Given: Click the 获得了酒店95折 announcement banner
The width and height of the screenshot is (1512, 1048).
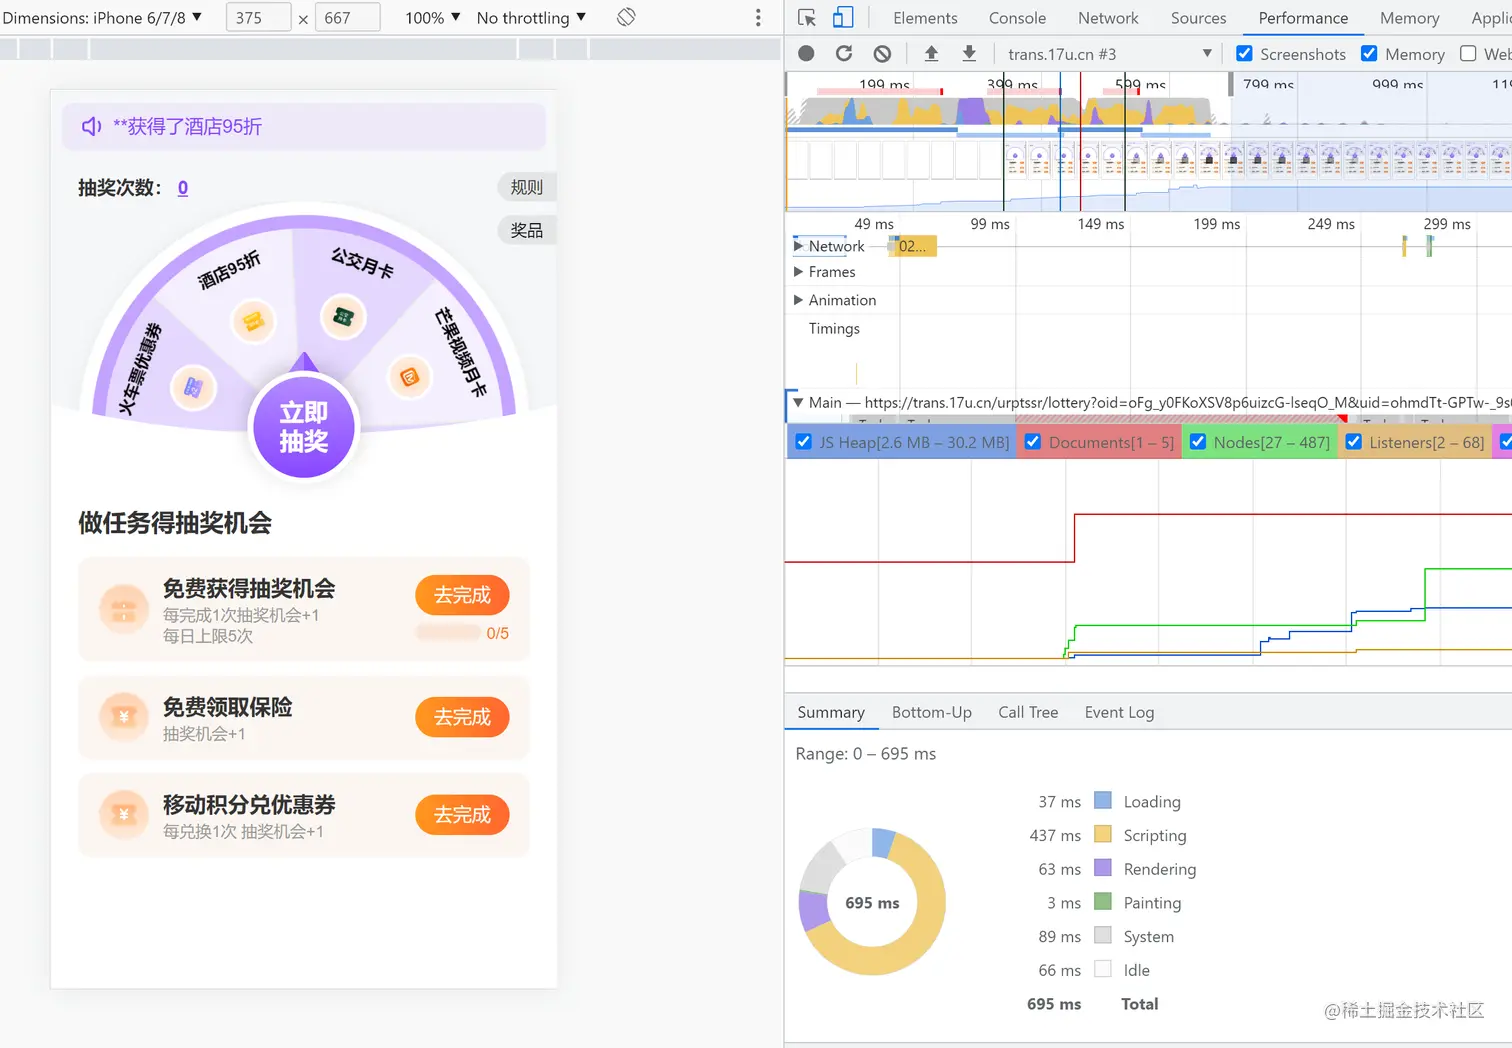Looking at the screenshot, I should (304, 126).
